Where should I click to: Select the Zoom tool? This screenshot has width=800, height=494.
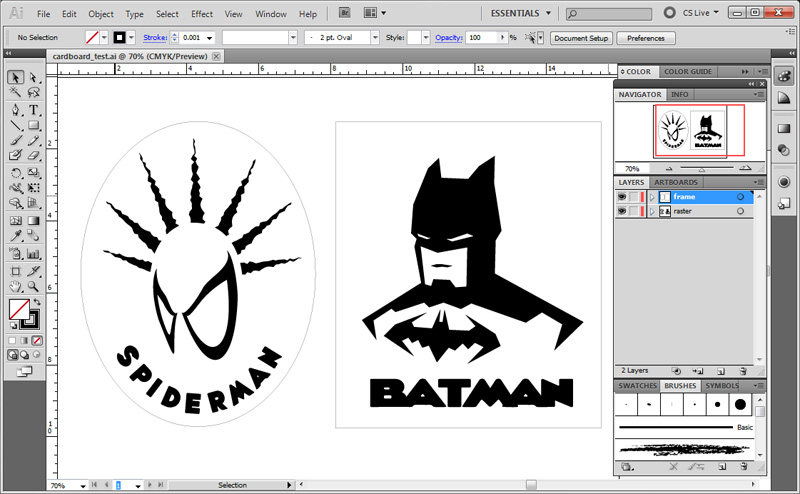point(33,286)
